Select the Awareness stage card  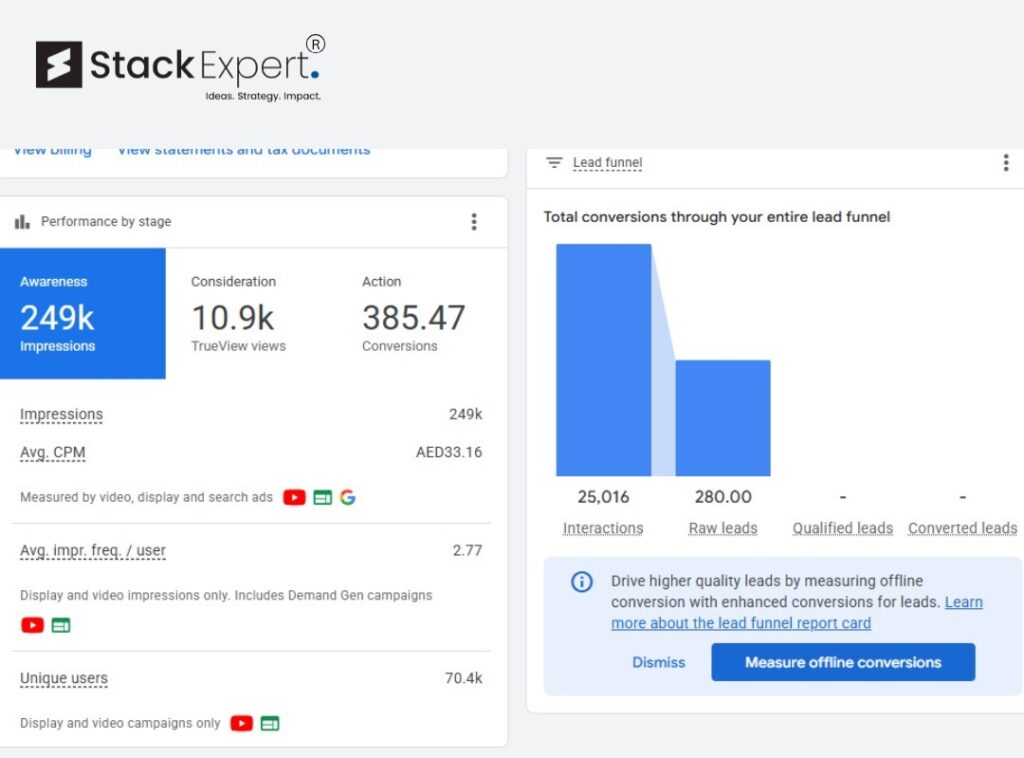pyautogui.click(x=83, y=314)
